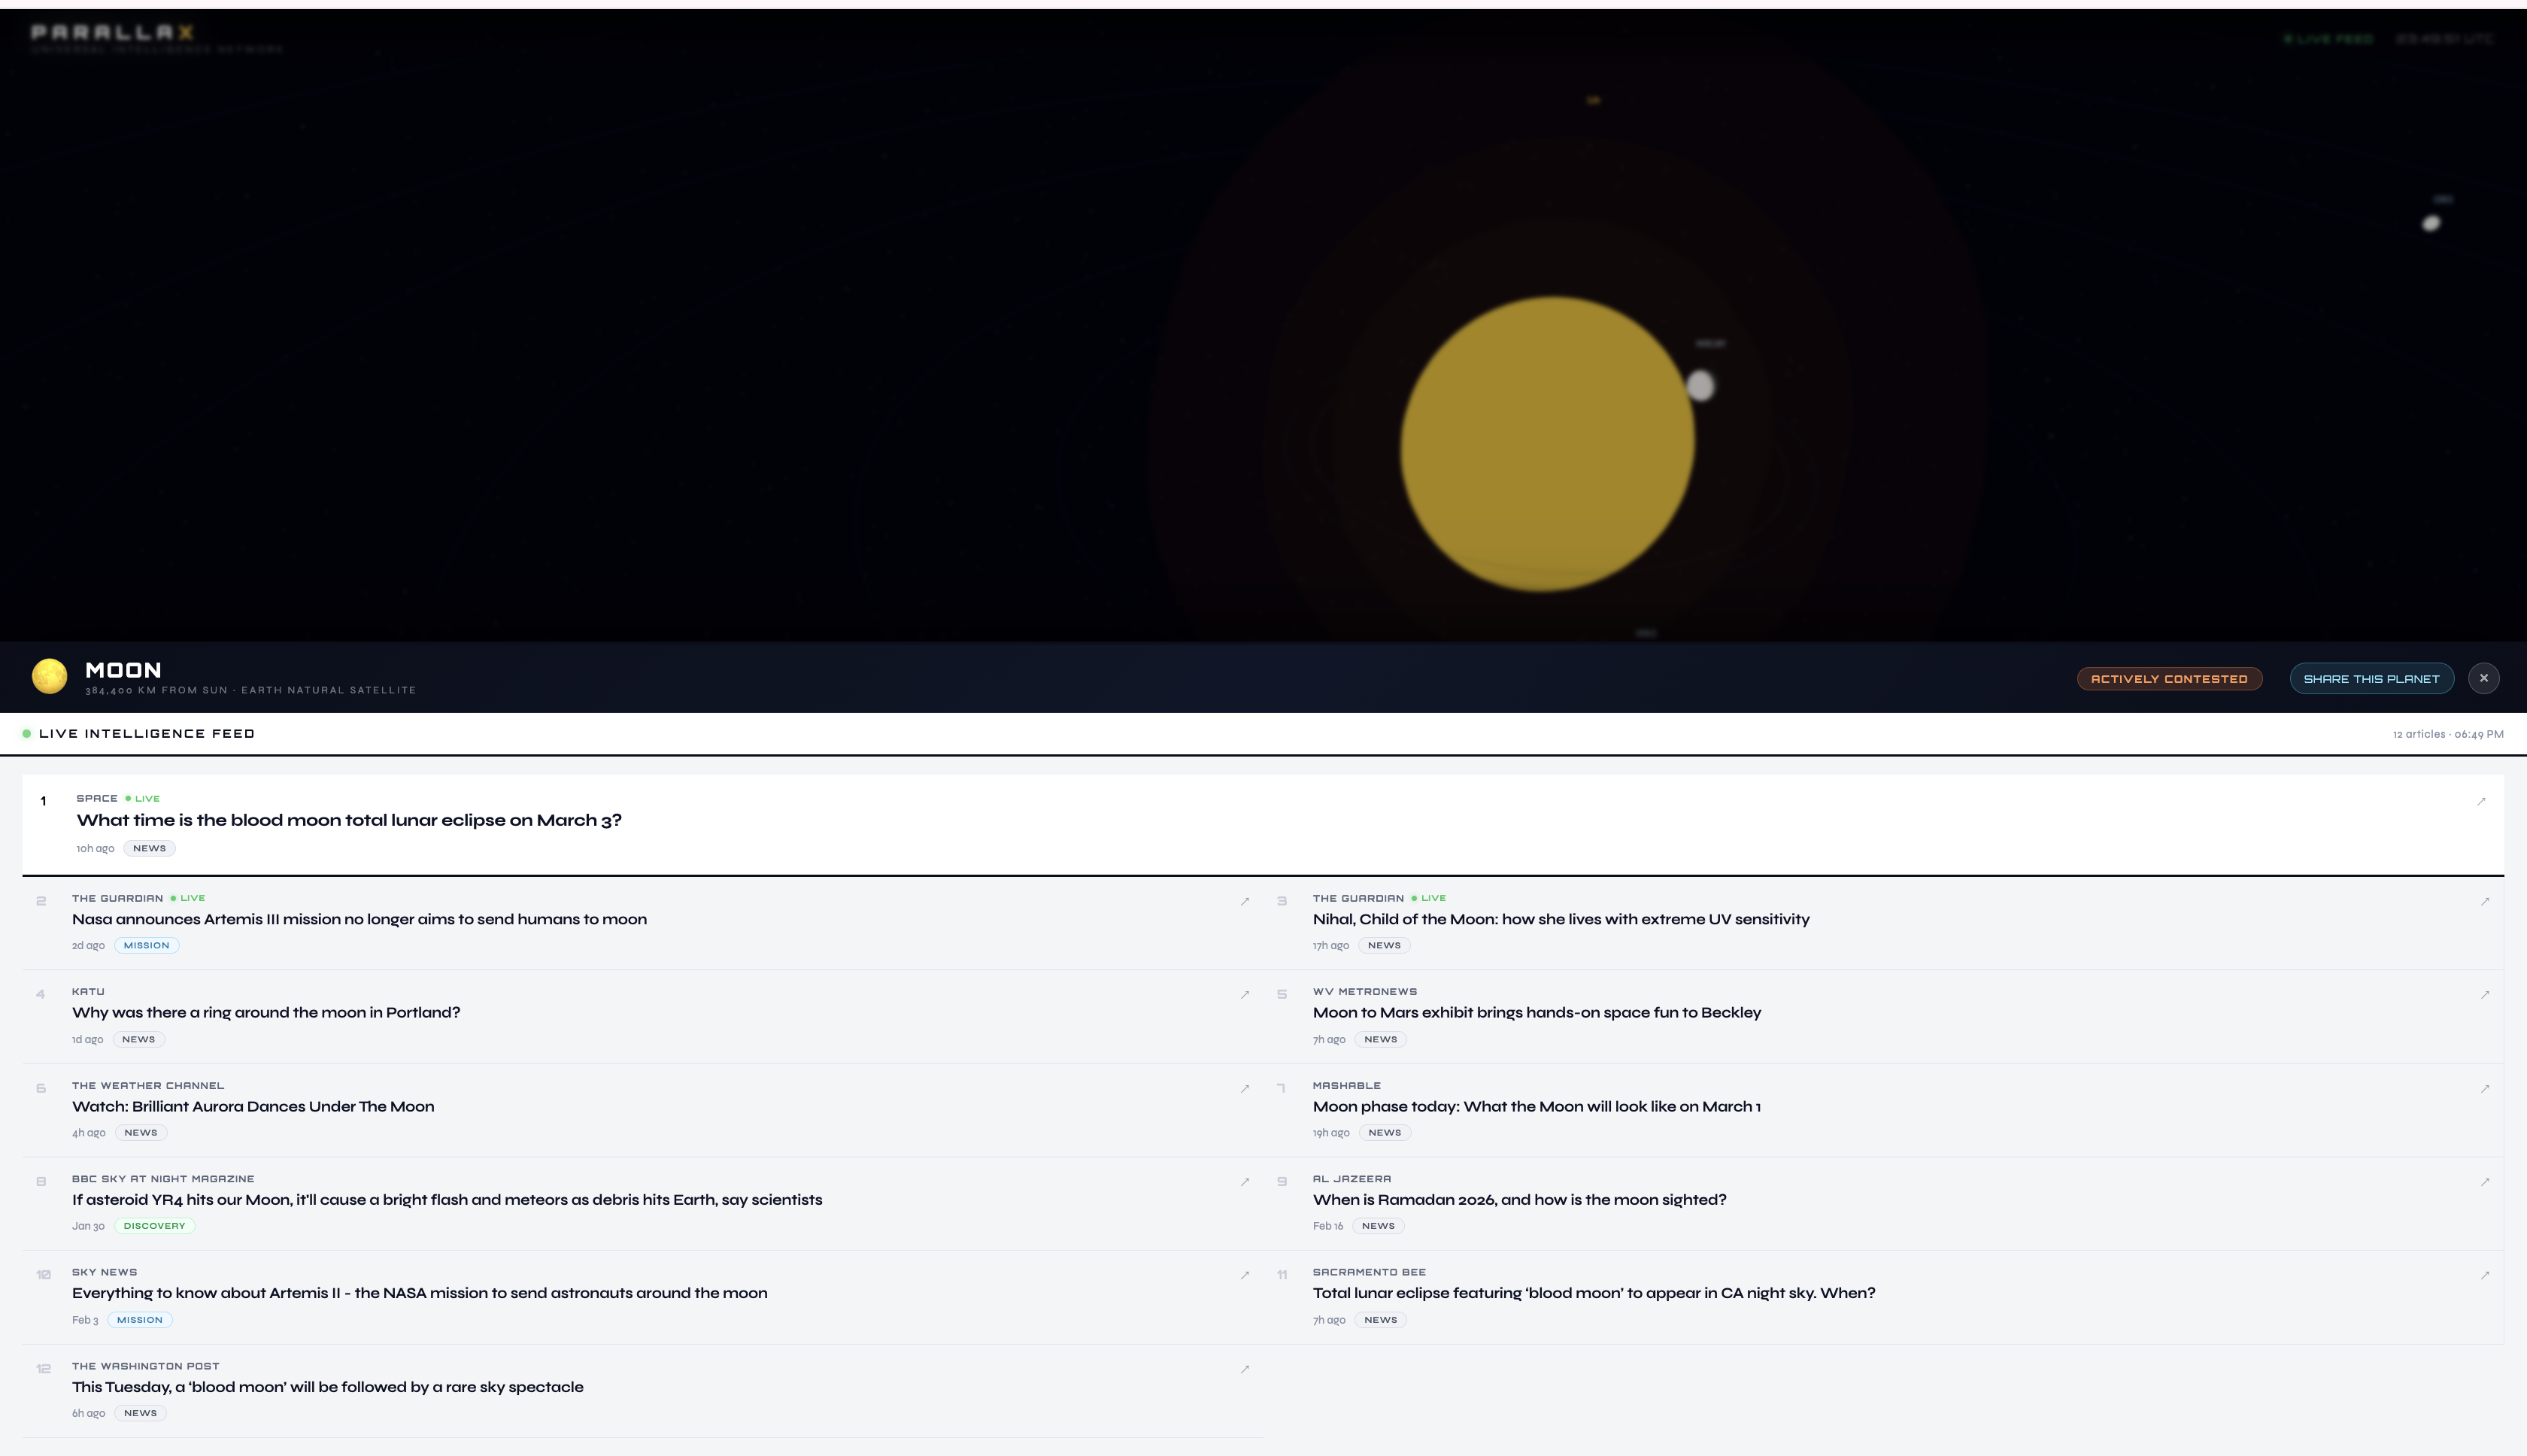Click the MISSION tag under the Artemis III article
2527x1456 pixels.
[x=146, y=944]
